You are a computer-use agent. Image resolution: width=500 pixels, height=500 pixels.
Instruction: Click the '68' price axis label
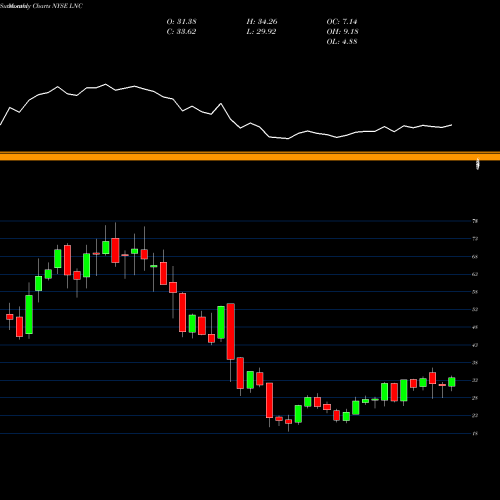pyautogui.click(x=475, y=257)
